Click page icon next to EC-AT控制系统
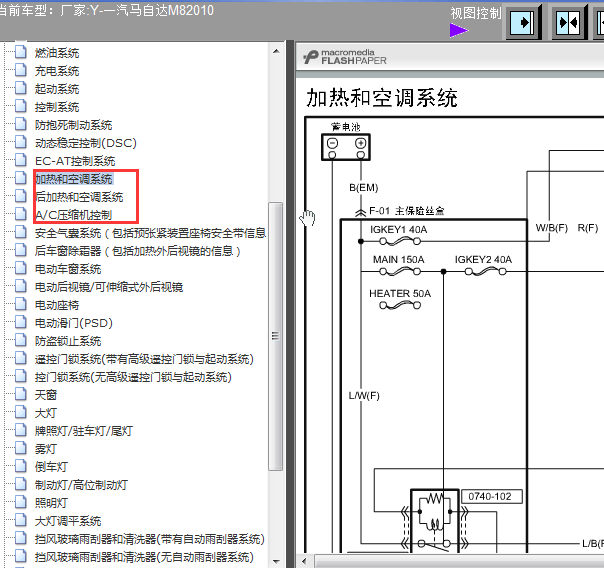Viewport: 604px width, 568px height. point(21,160)
